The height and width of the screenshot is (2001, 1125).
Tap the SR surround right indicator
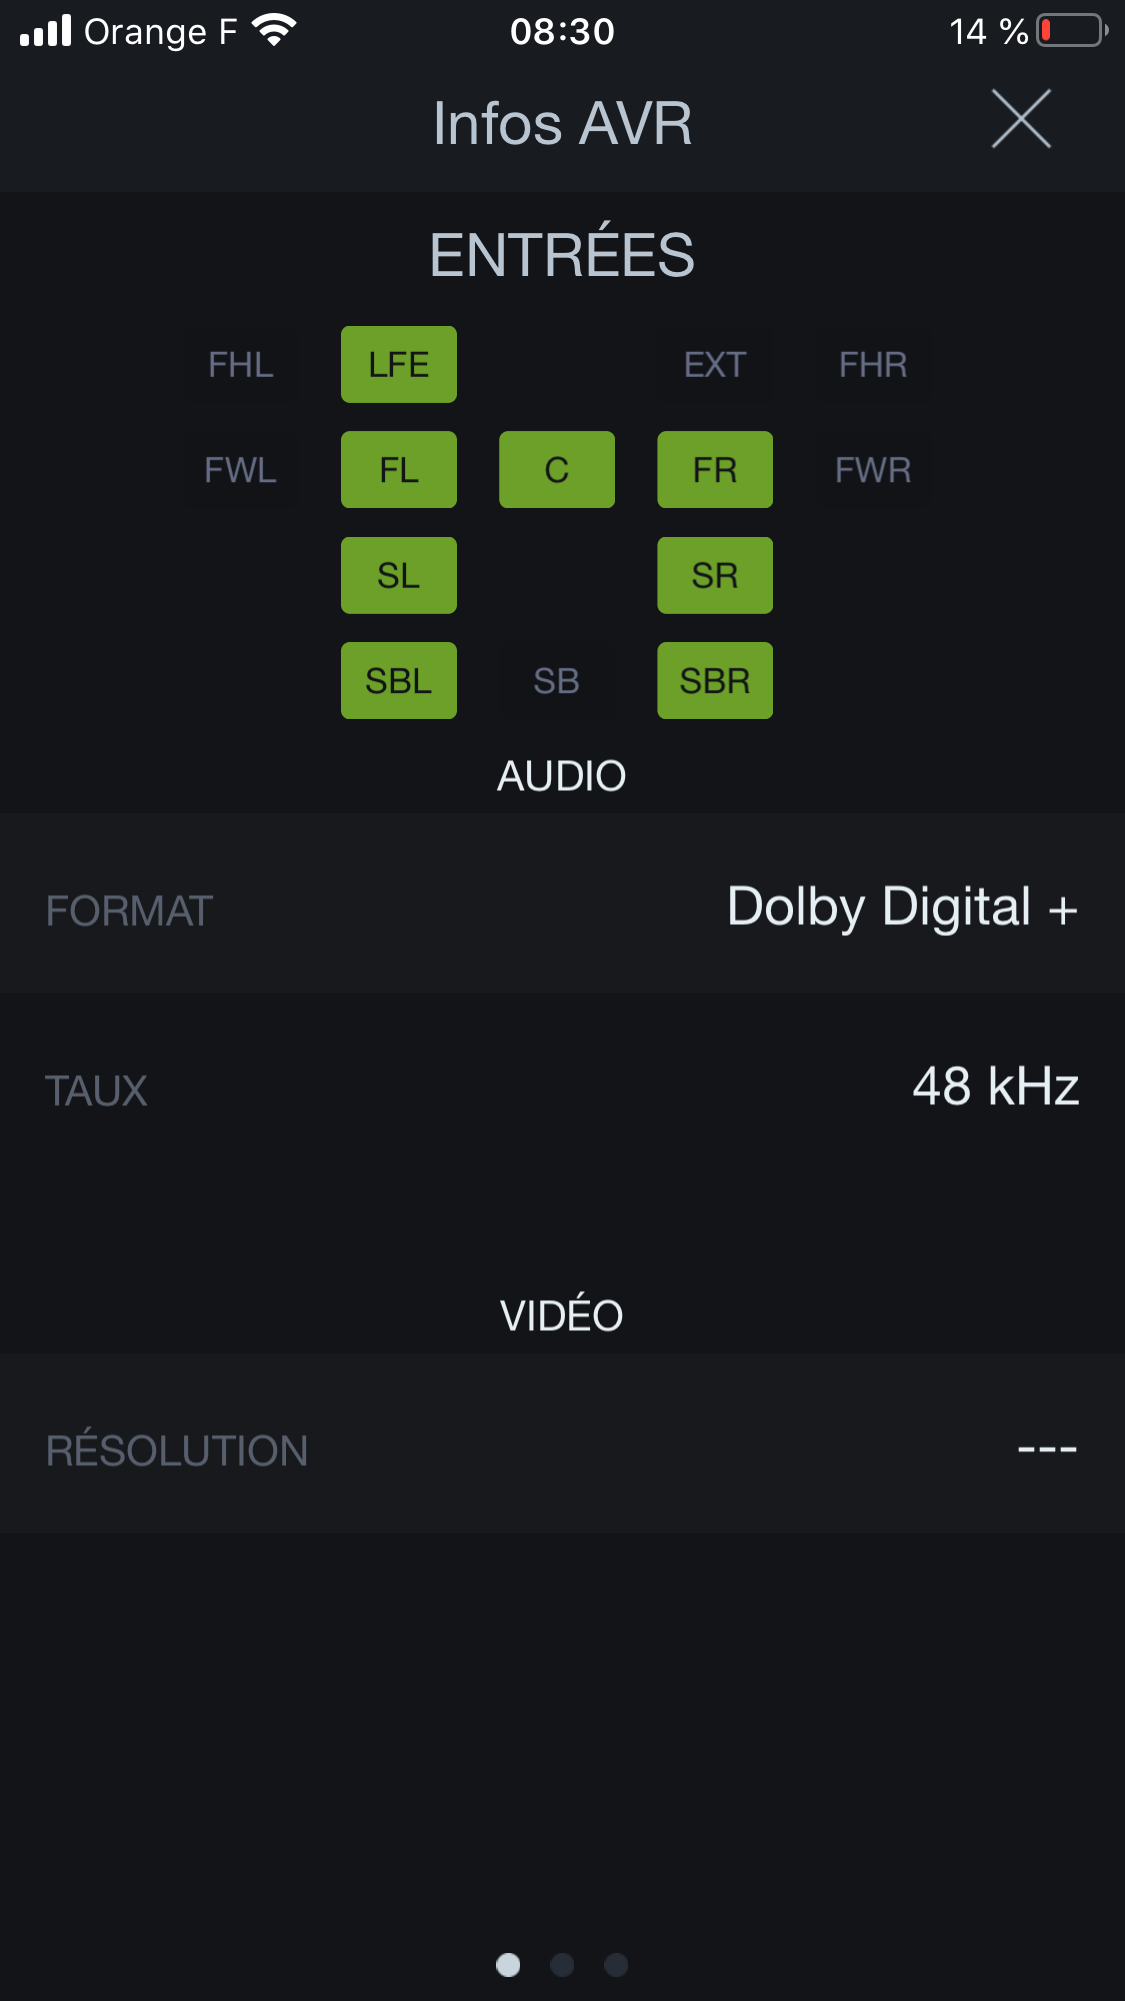(x=715, y=575)
